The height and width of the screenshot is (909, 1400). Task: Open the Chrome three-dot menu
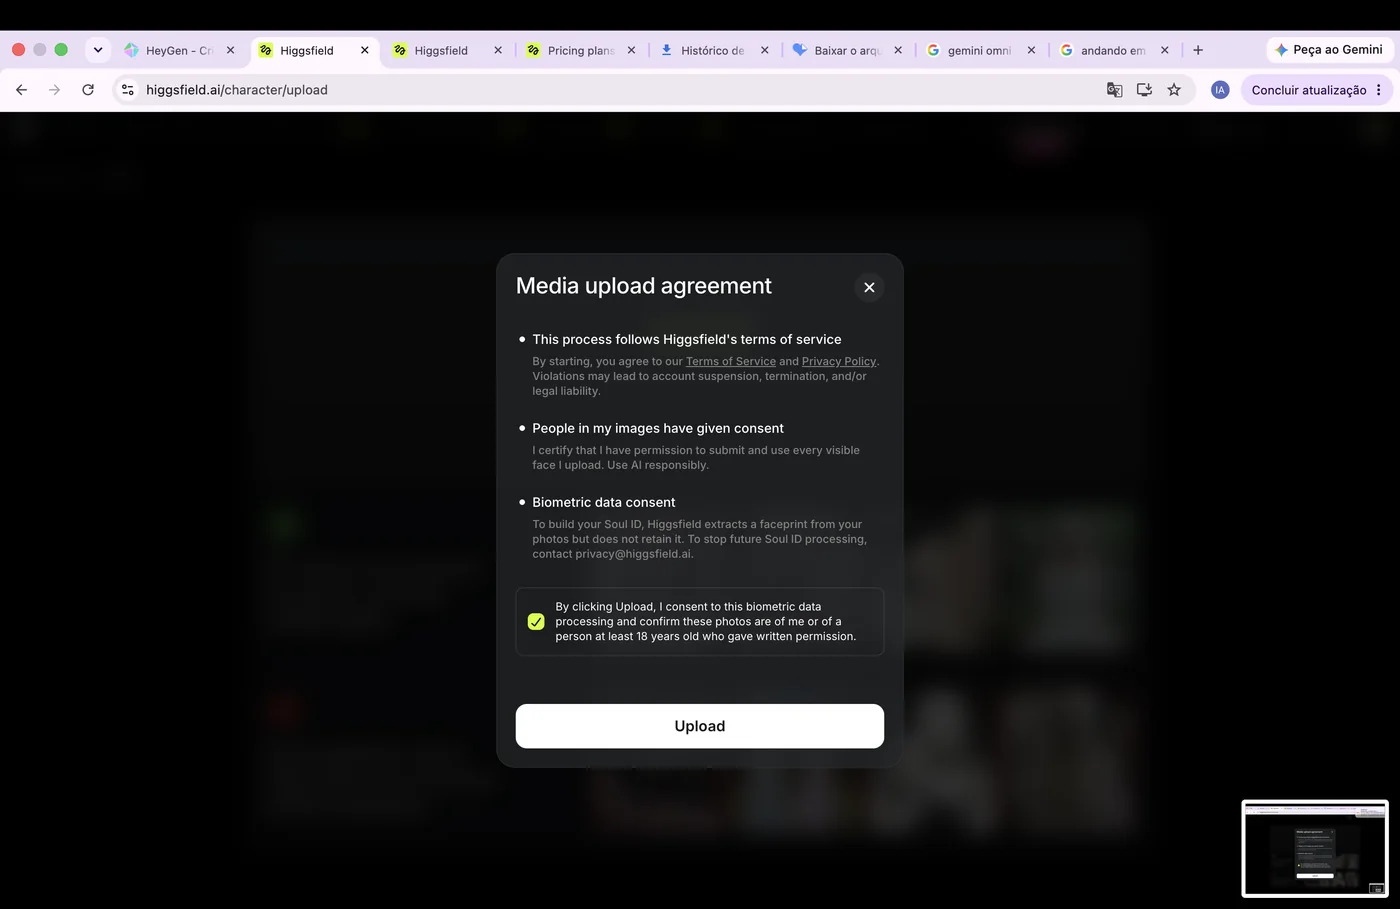[x=1379, y=90]
